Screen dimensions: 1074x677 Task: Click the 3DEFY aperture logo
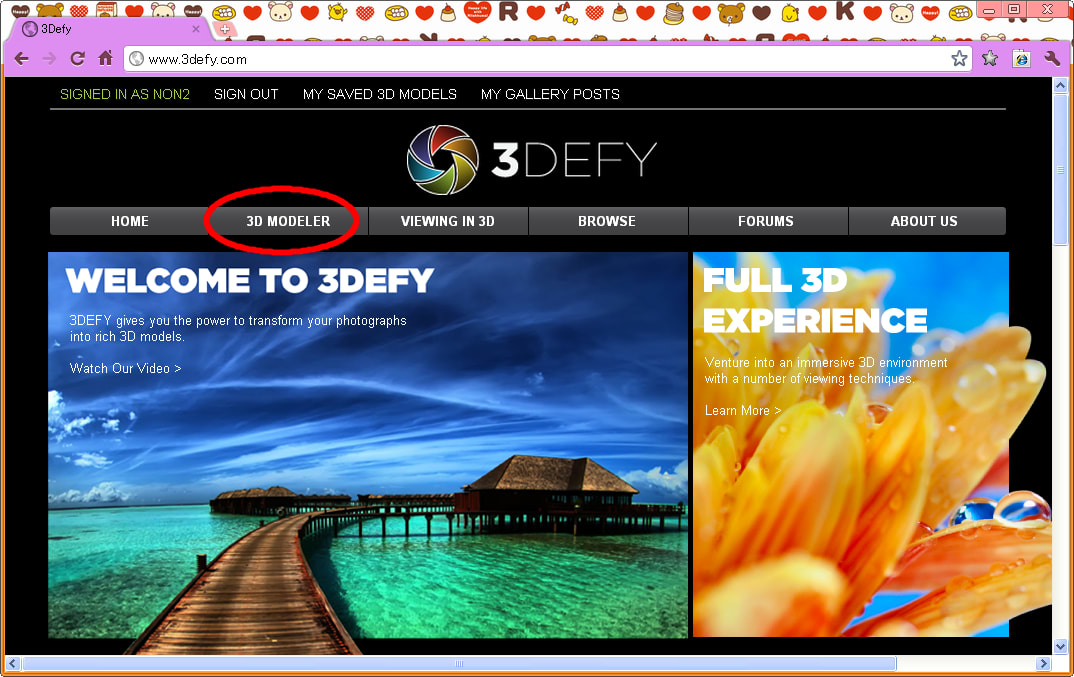(445, 159)
